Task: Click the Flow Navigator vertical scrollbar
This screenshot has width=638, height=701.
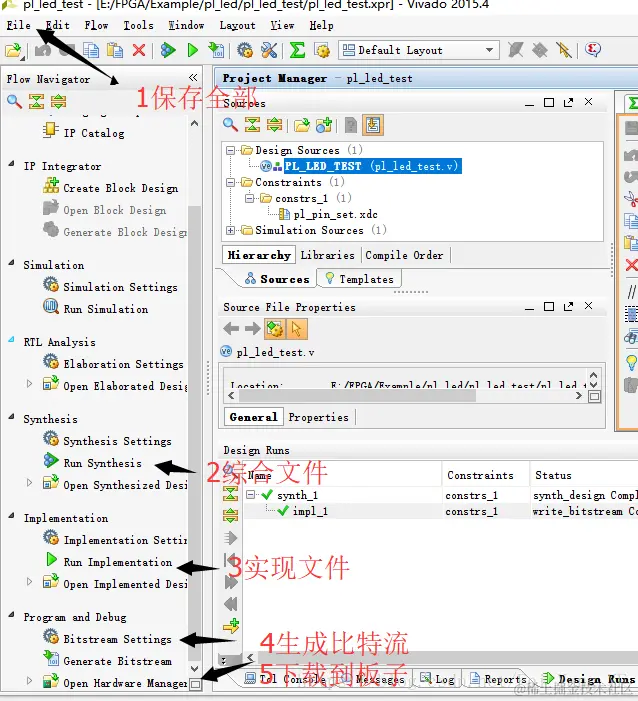Action: (194, 431)
